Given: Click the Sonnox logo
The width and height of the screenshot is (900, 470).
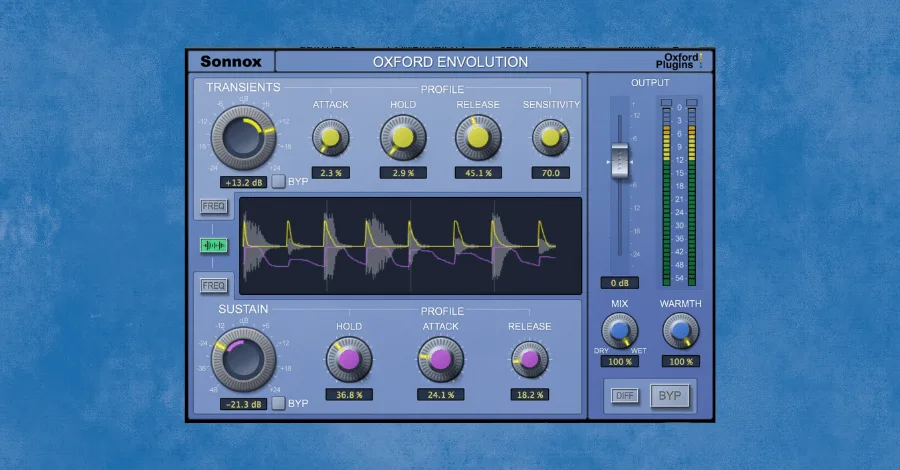Looking at the screenshot, I should coord(231,61).
